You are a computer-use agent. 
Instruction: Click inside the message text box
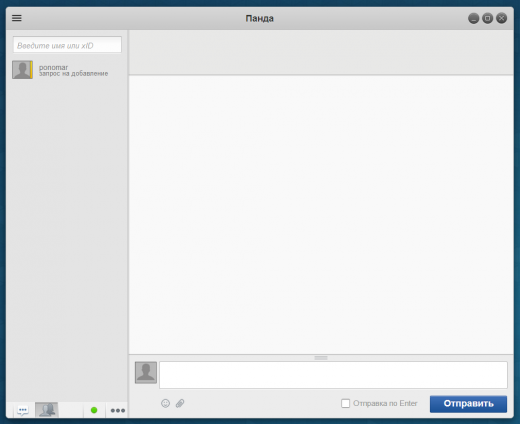coord(333,375)
